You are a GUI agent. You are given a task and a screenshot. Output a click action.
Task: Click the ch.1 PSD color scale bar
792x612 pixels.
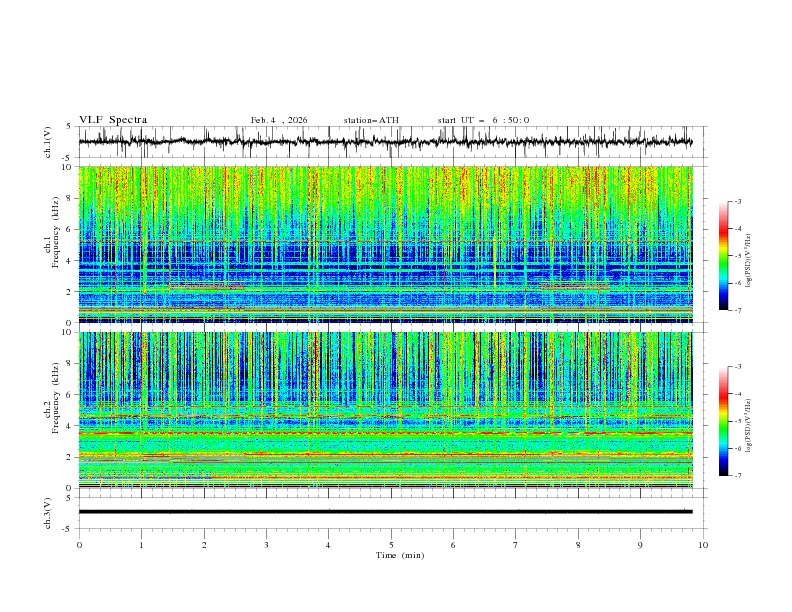(x=723, y=255)
